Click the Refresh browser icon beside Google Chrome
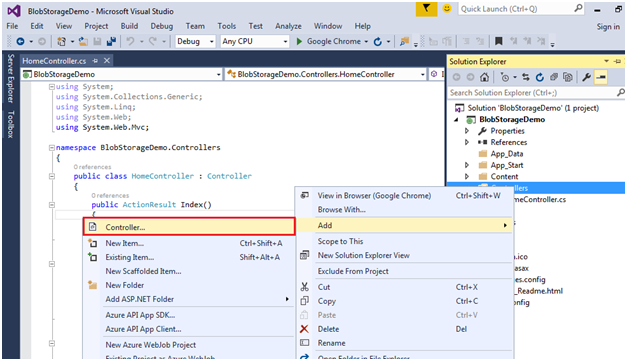 377,41
